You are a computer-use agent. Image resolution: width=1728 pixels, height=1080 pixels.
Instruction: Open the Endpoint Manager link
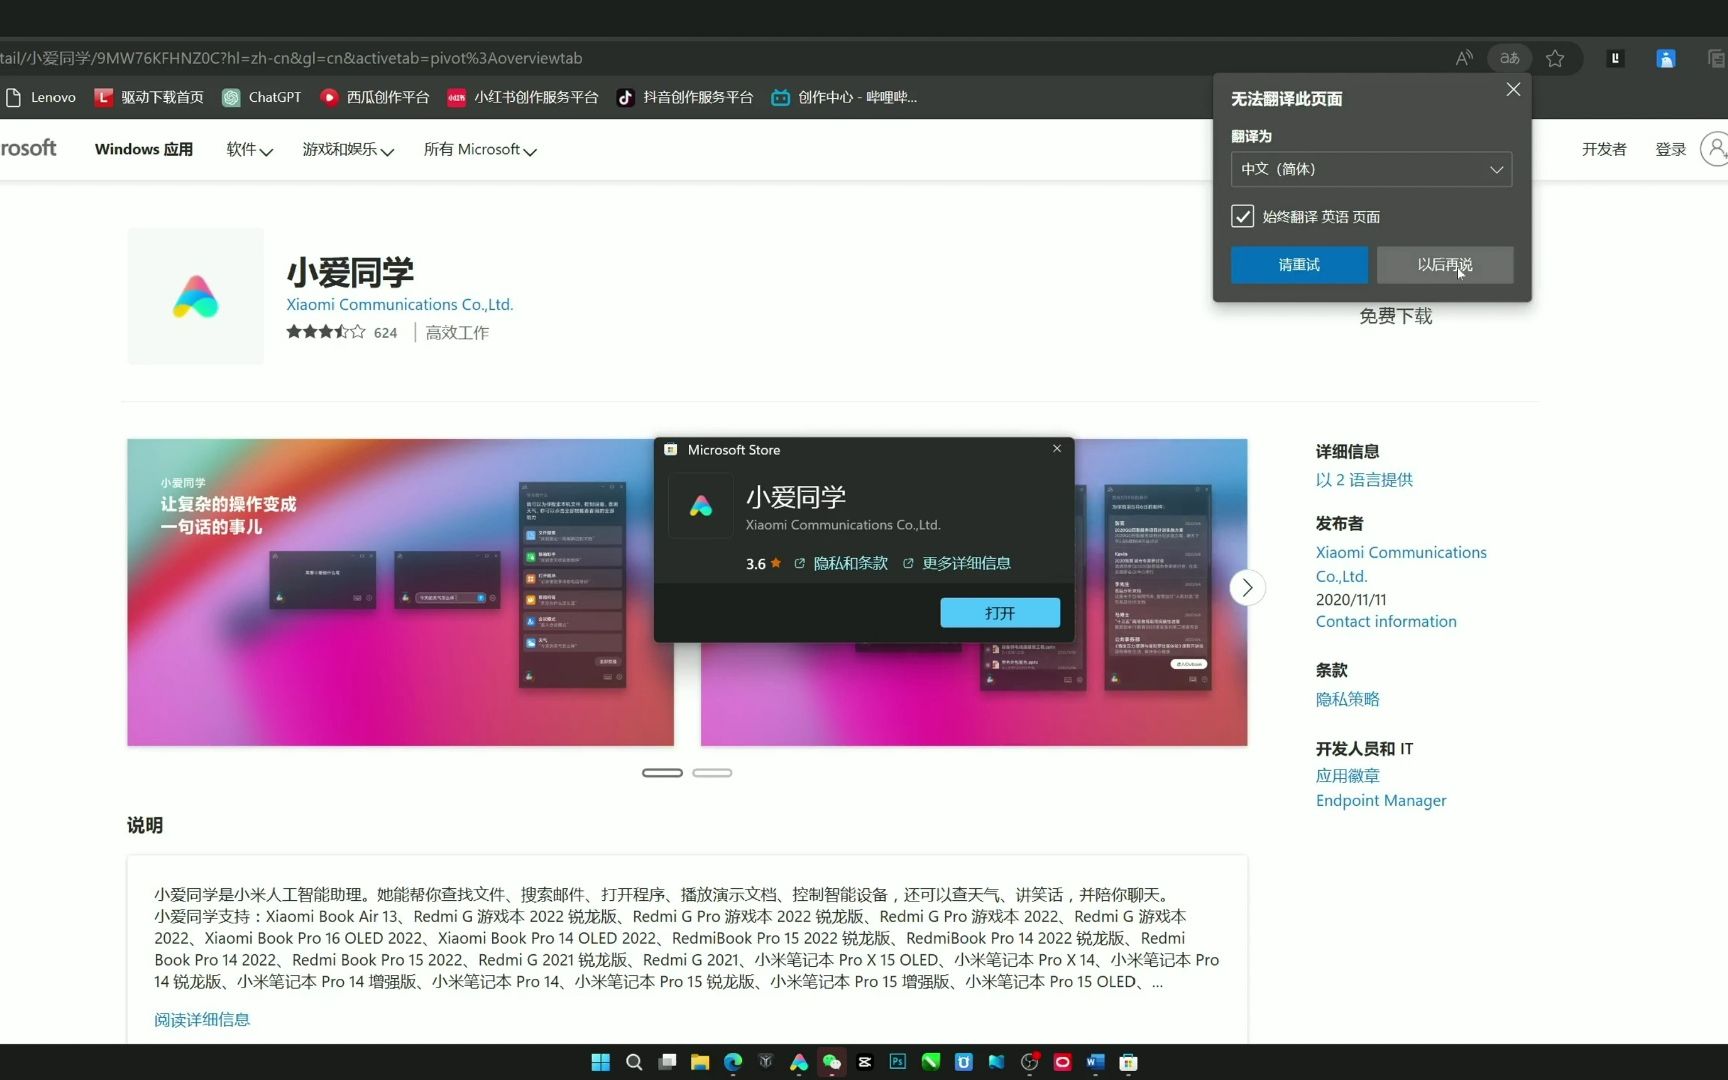(x=1381, y=800)
